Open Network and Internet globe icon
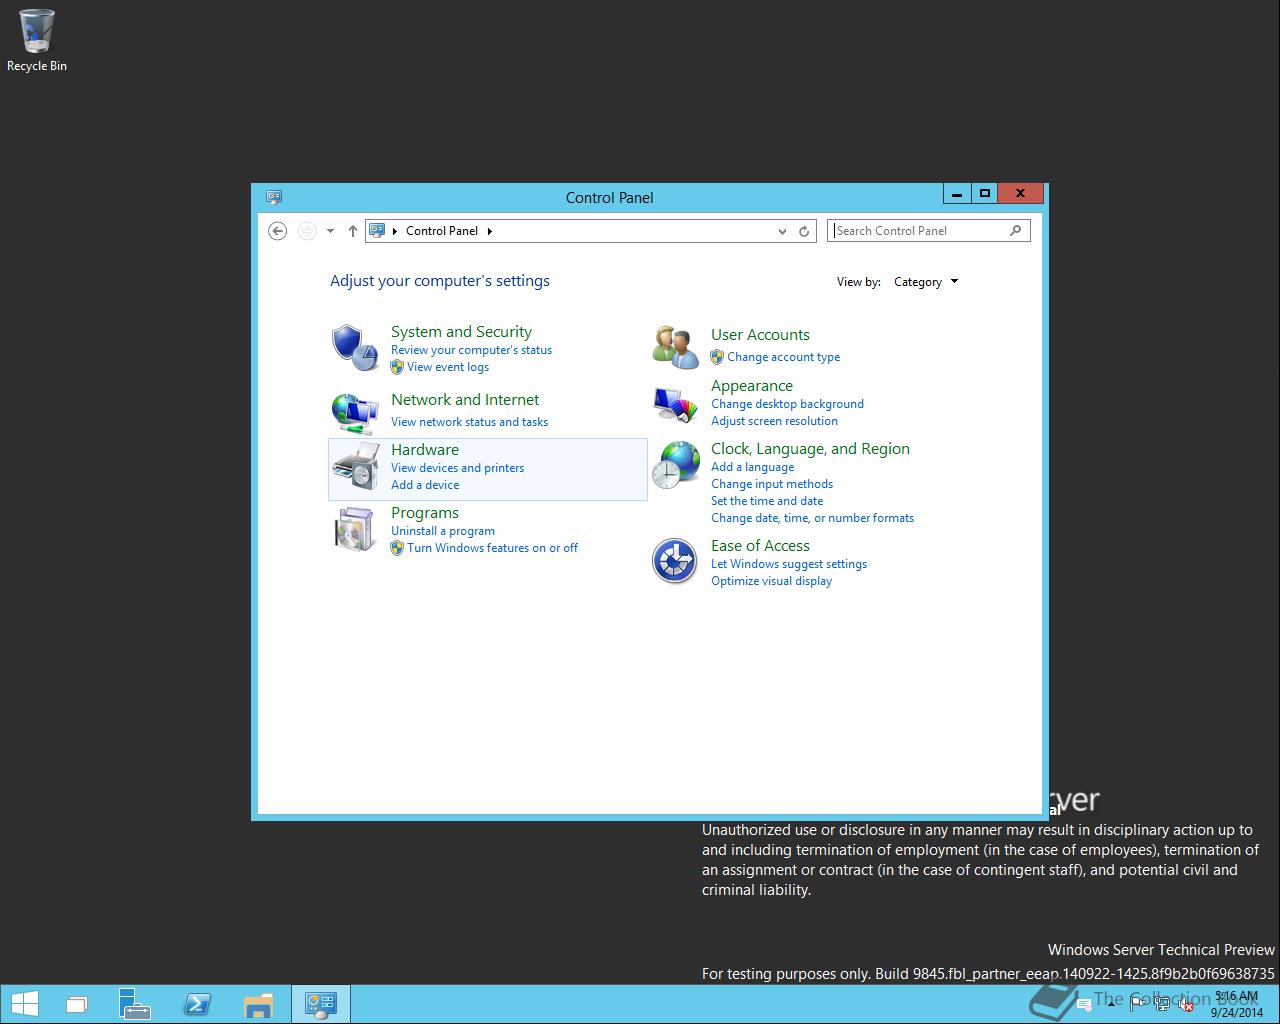Viewport: 1280px width, 1024px height. (x=355, y=411)
